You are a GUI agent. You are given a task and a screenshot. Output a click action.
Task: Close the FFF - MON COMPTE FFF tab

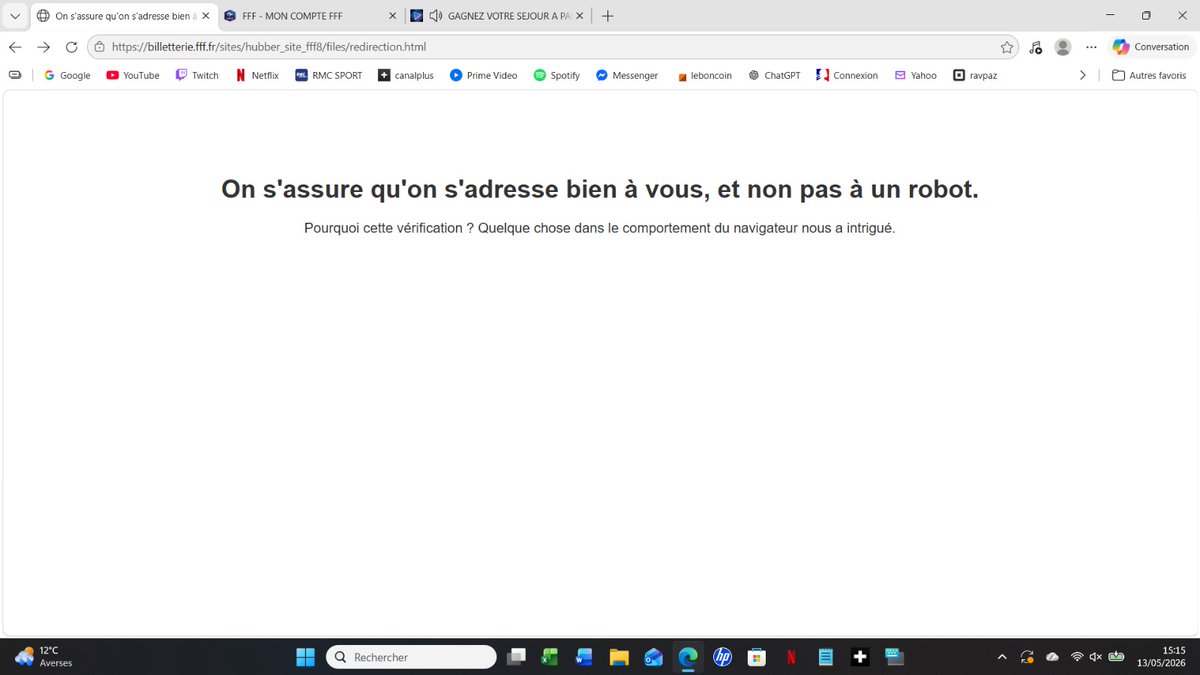(x=393, y=16)
